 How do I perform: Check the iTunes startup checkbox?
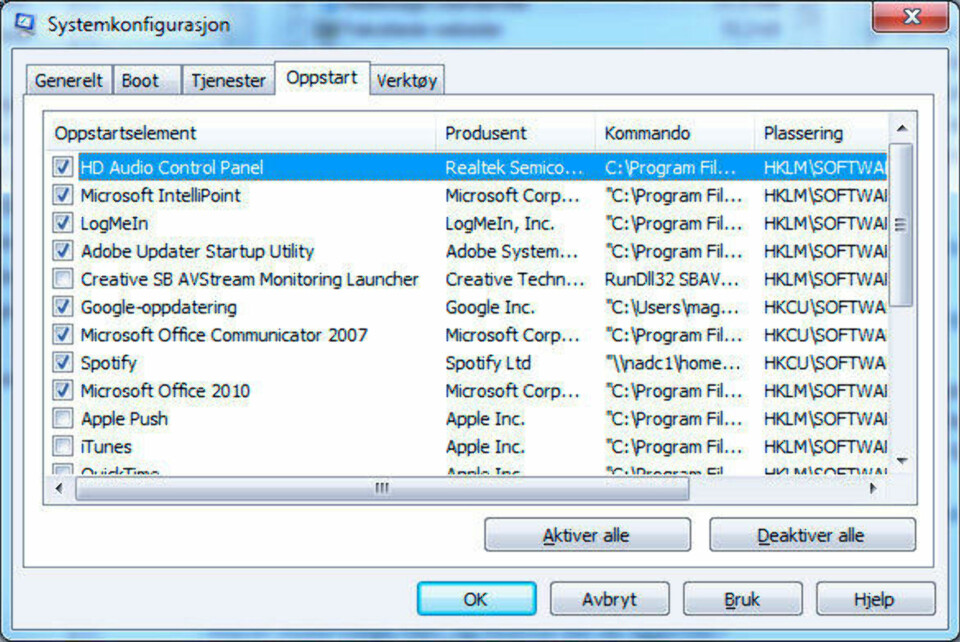tap(62, 447)
